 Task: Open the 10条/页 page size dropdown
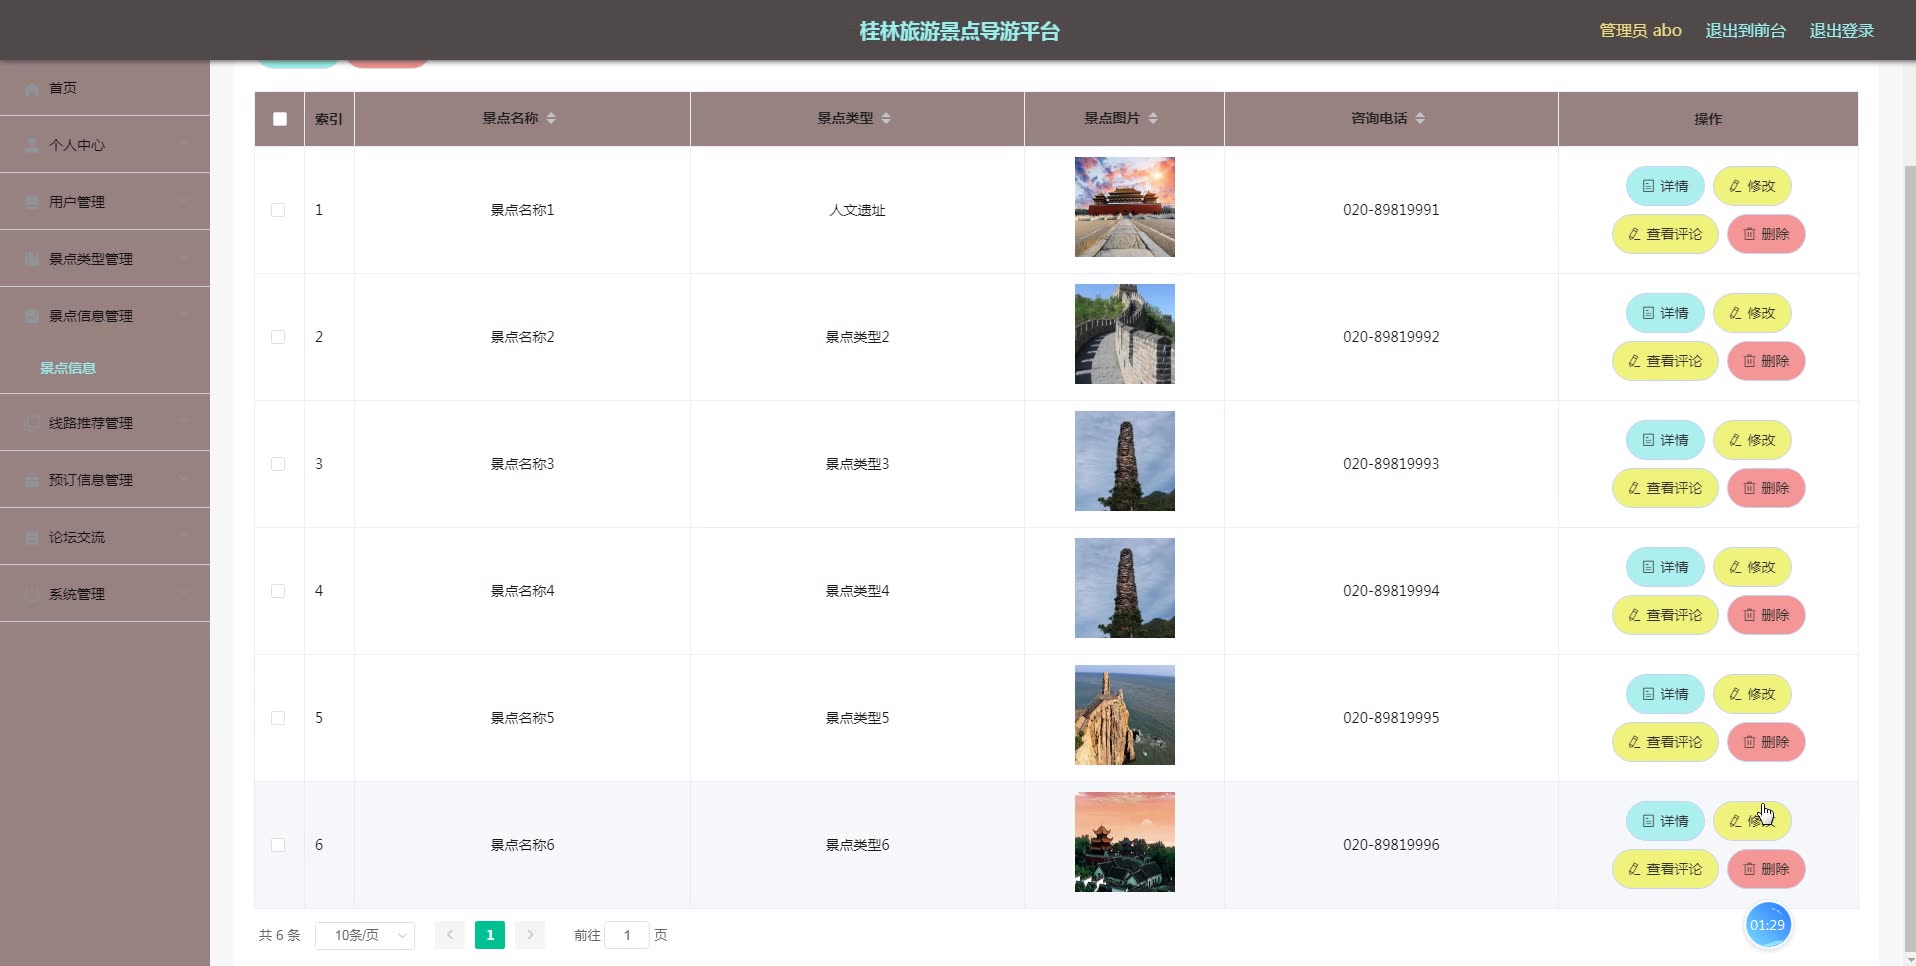coord(365,935)
